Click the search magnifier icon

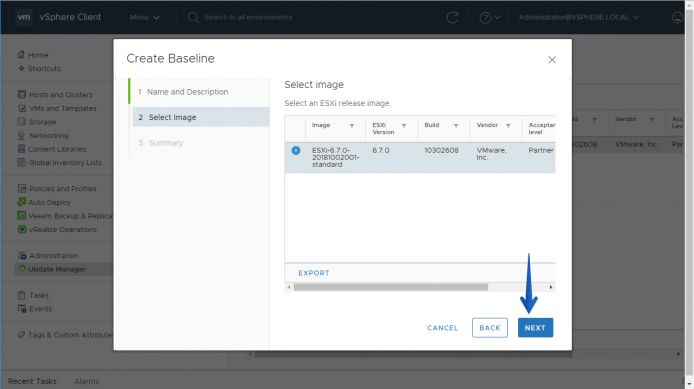tap(193, 18)
